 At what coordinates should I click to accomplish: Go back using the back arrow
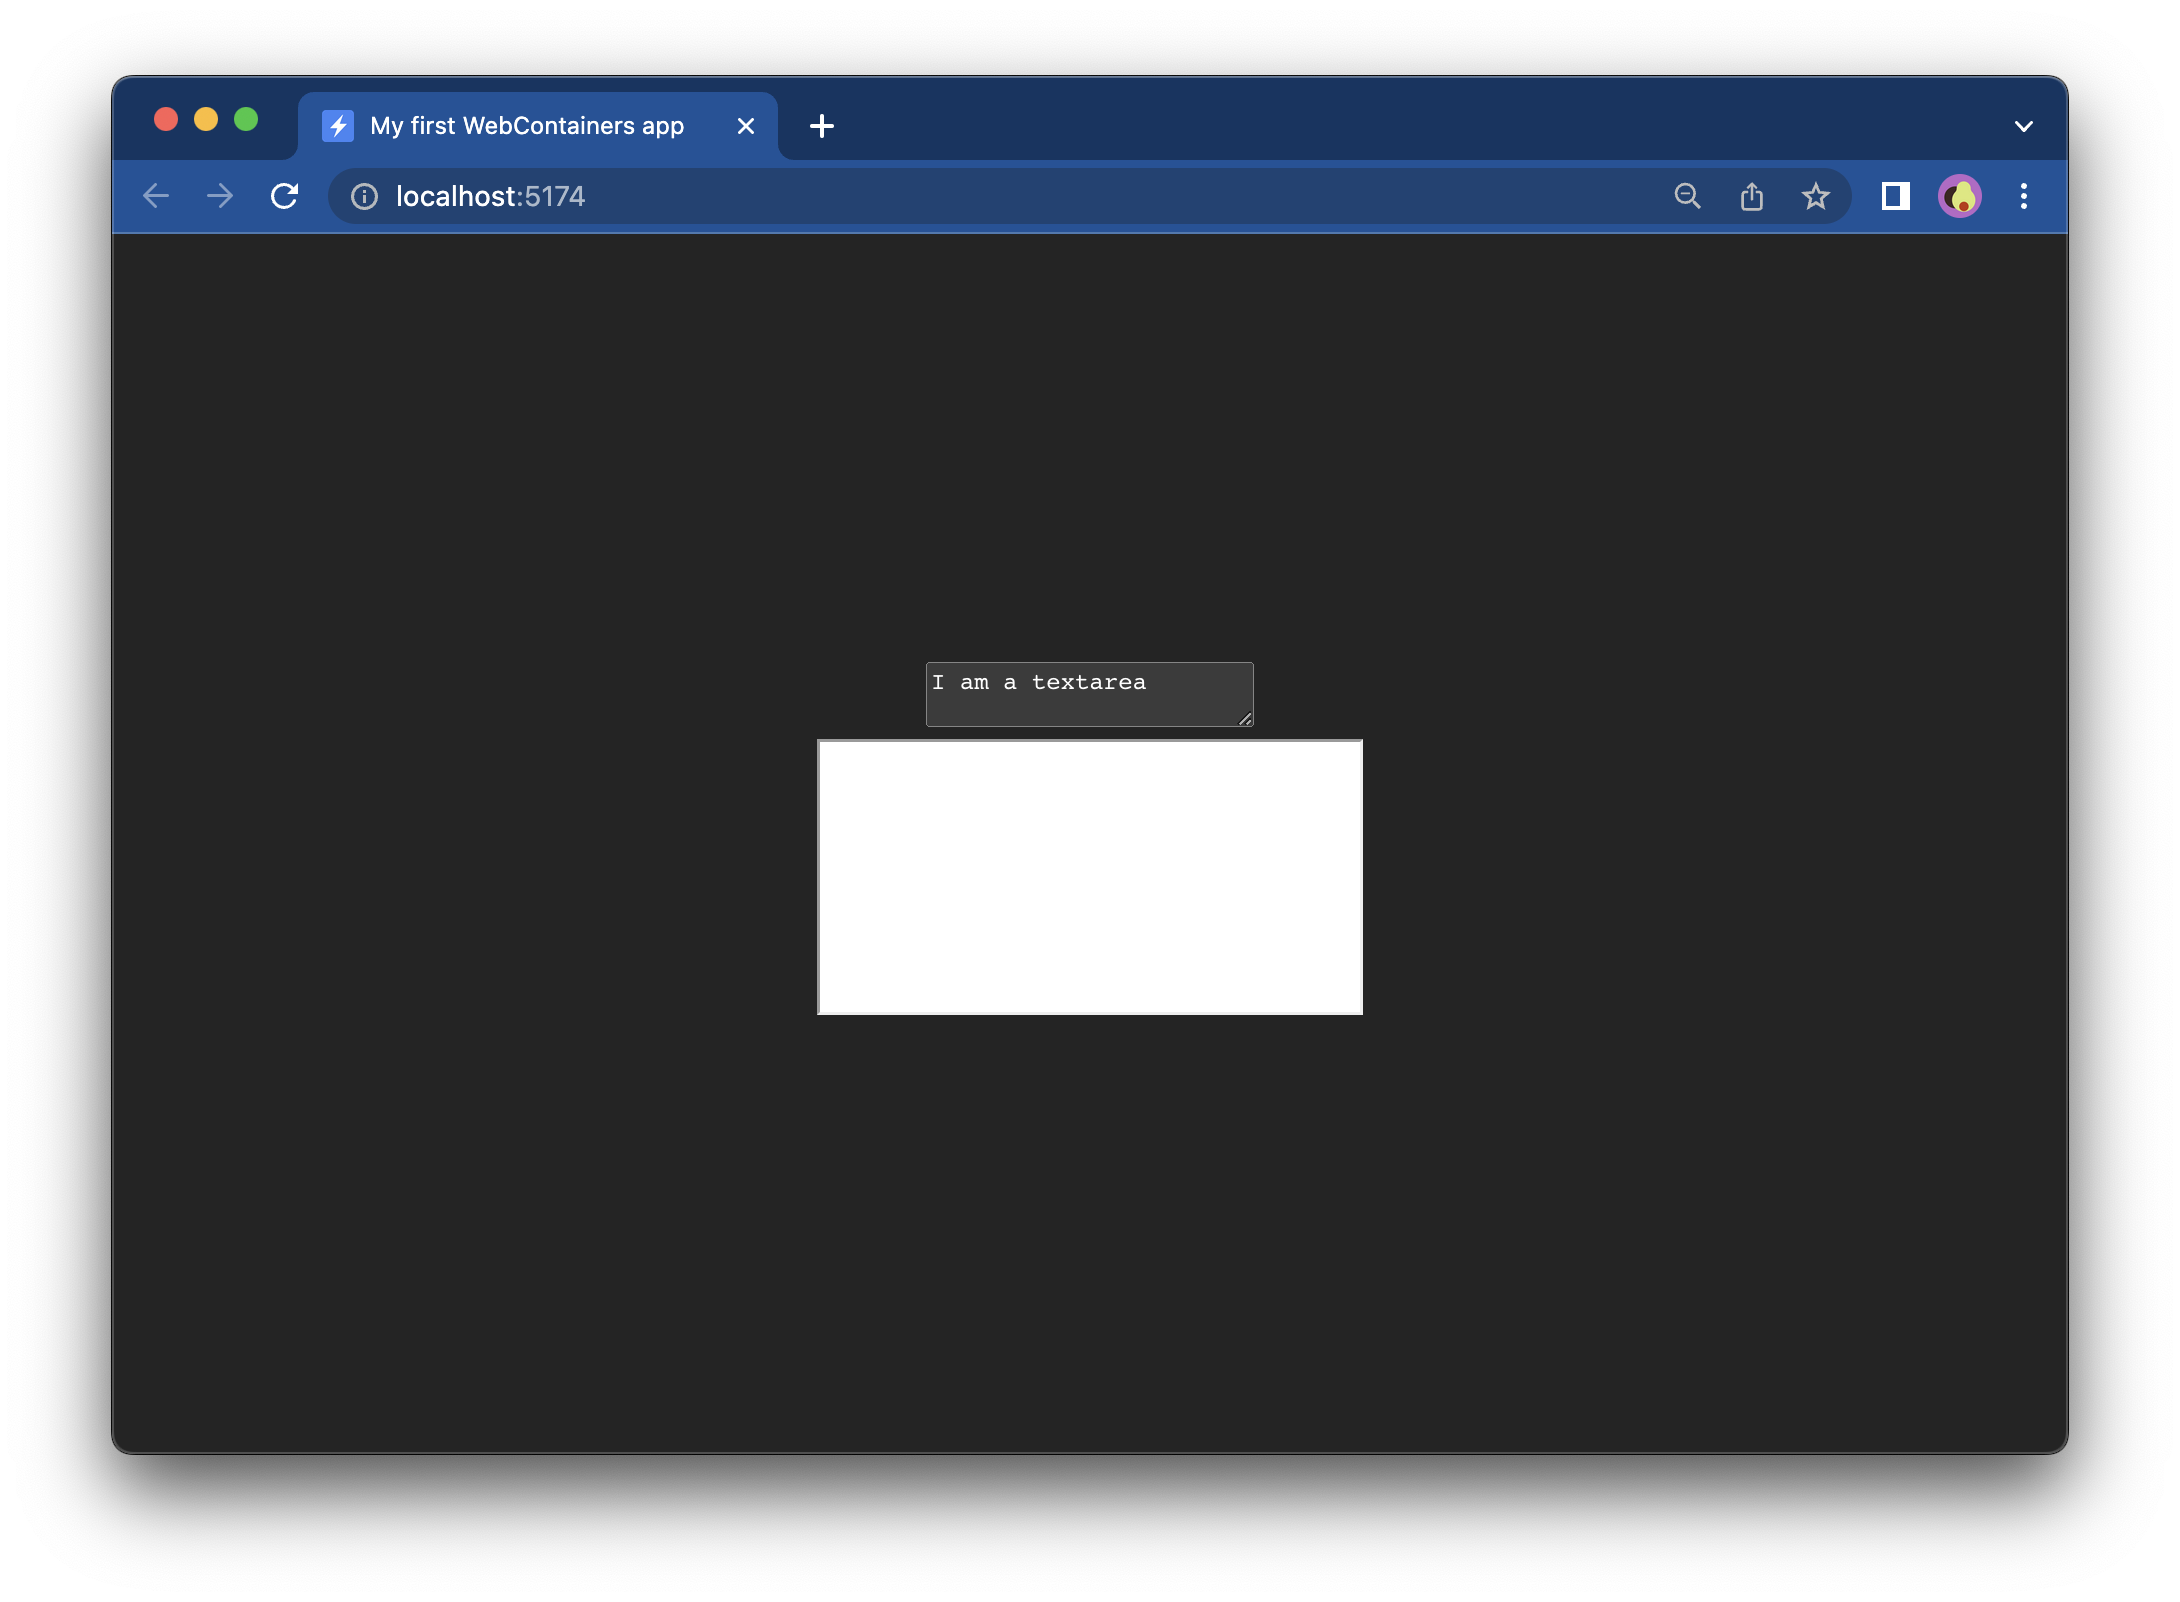click(156, 196)
